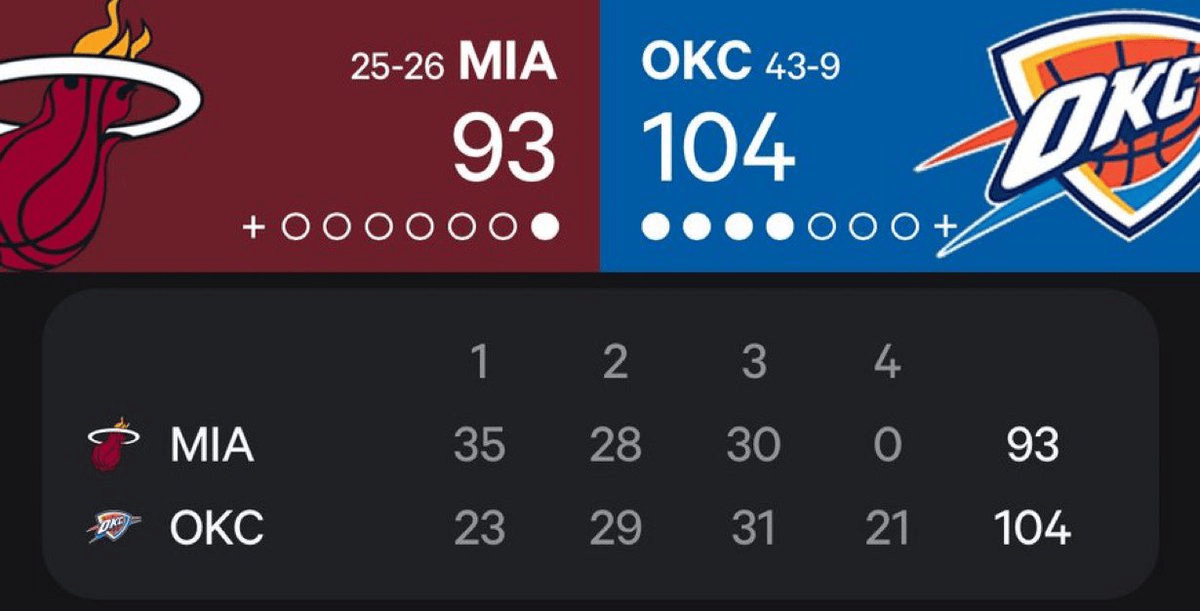Toggle OKC's last empty indicator dot

(x=905, y=227)
